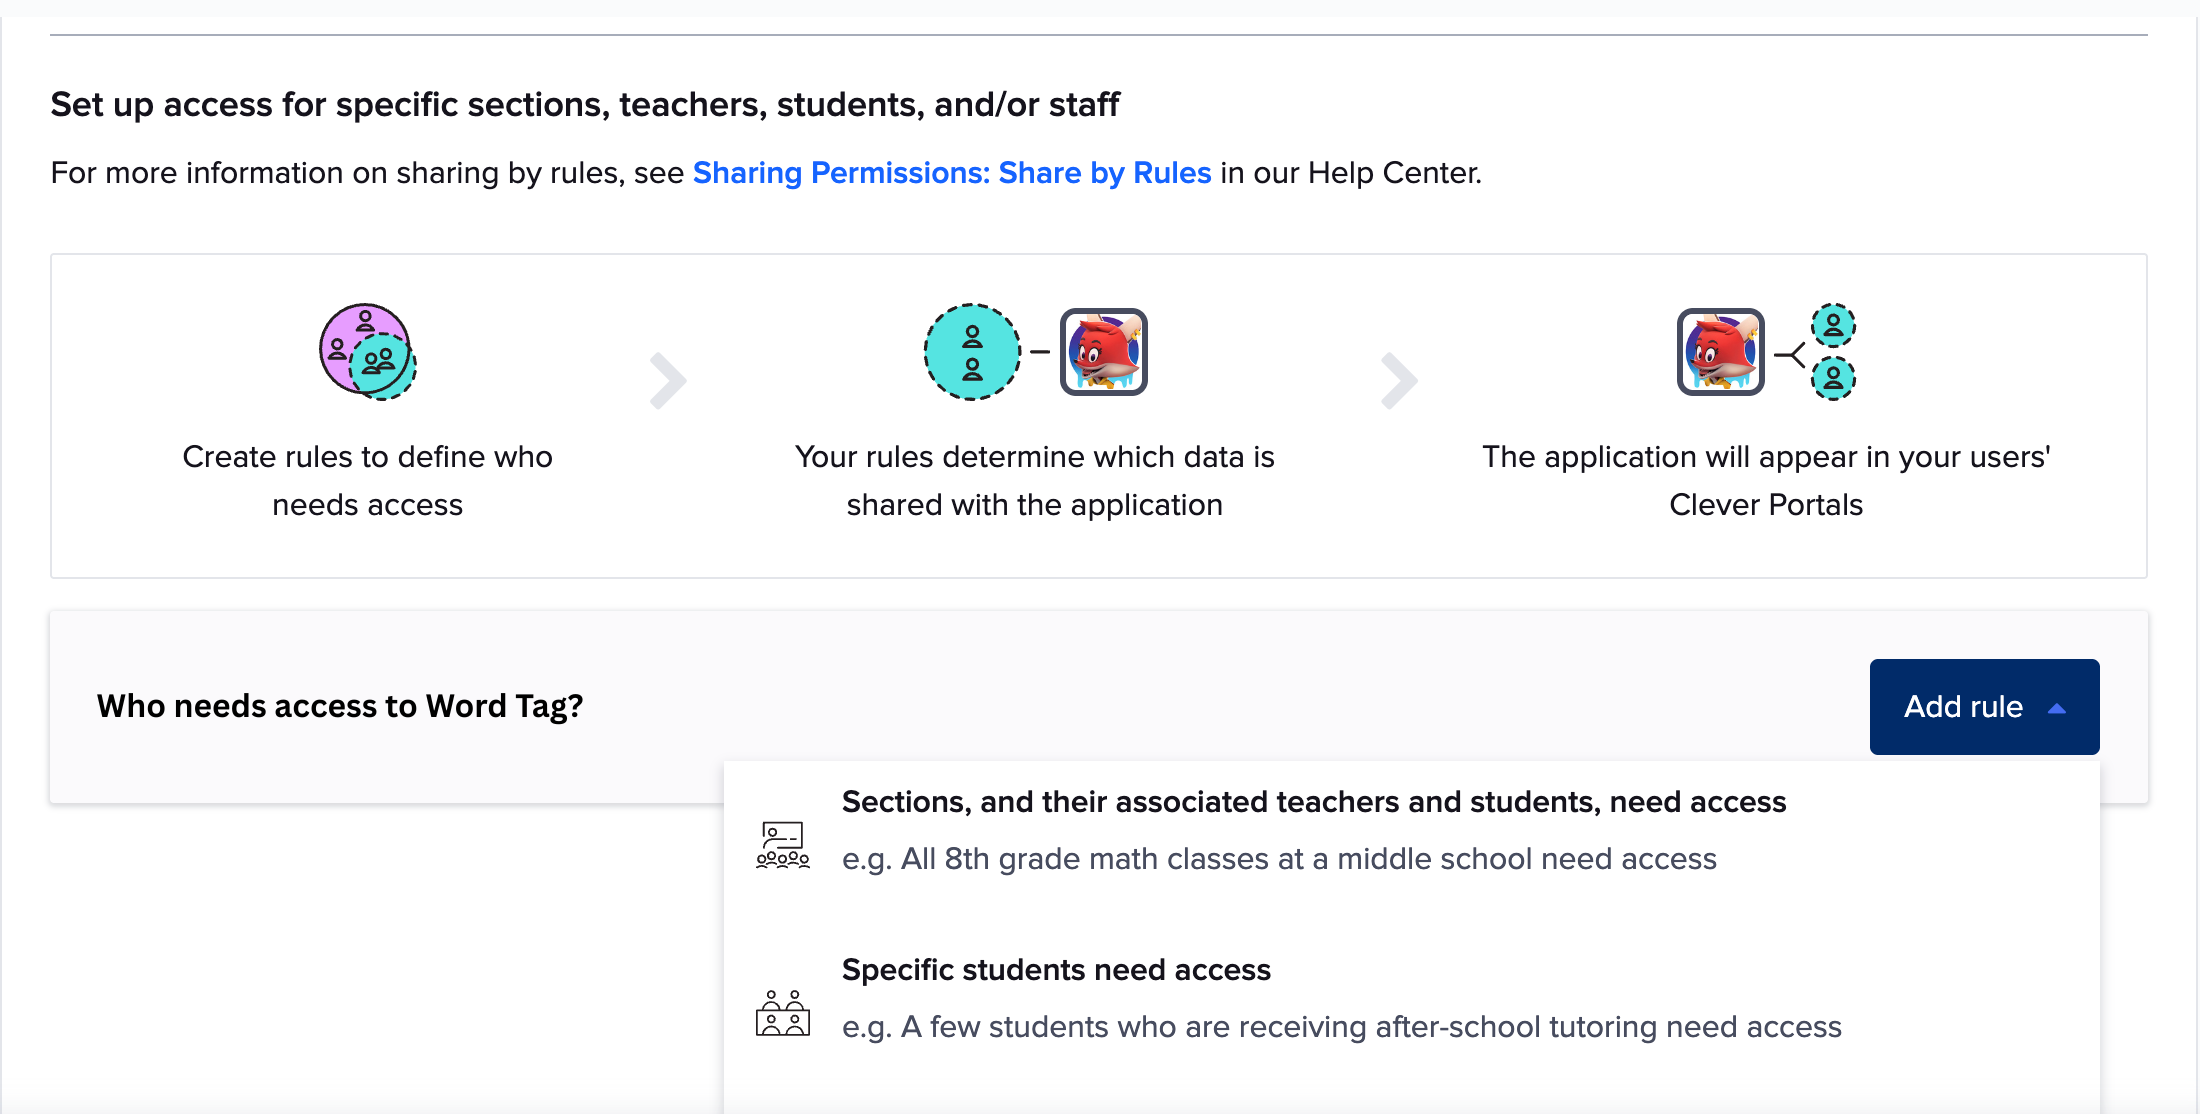Click the students-at-desks icon in dropdown
The image size is (2200, 1118).
(783, 1013)
